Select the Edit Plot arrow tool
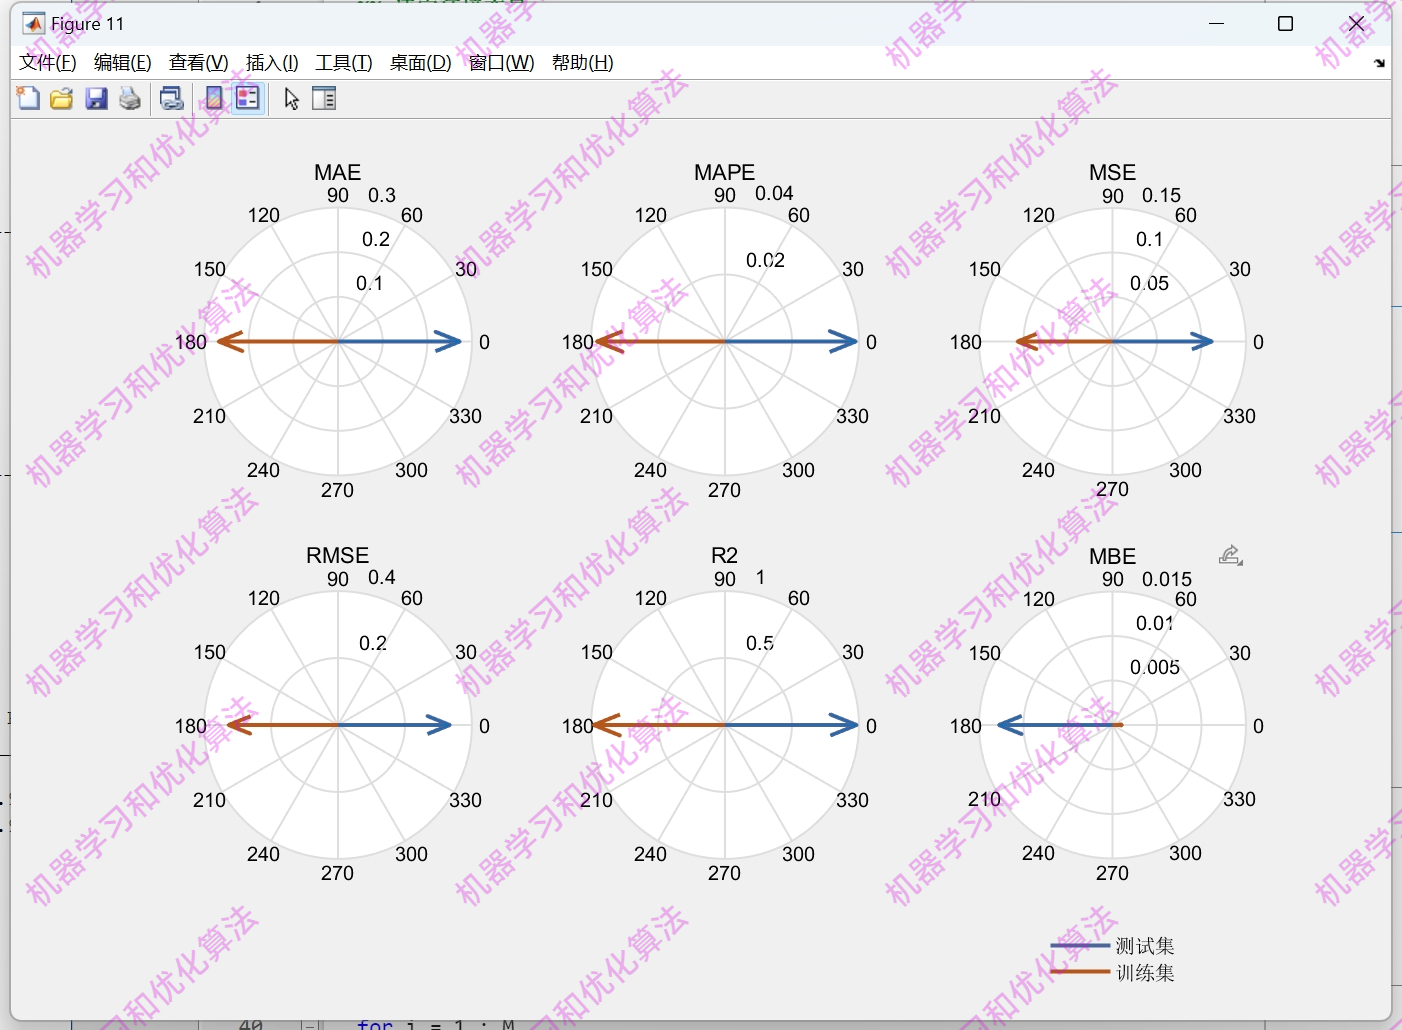Viewport: 1402px width, 1030px height. coord(291,98)
